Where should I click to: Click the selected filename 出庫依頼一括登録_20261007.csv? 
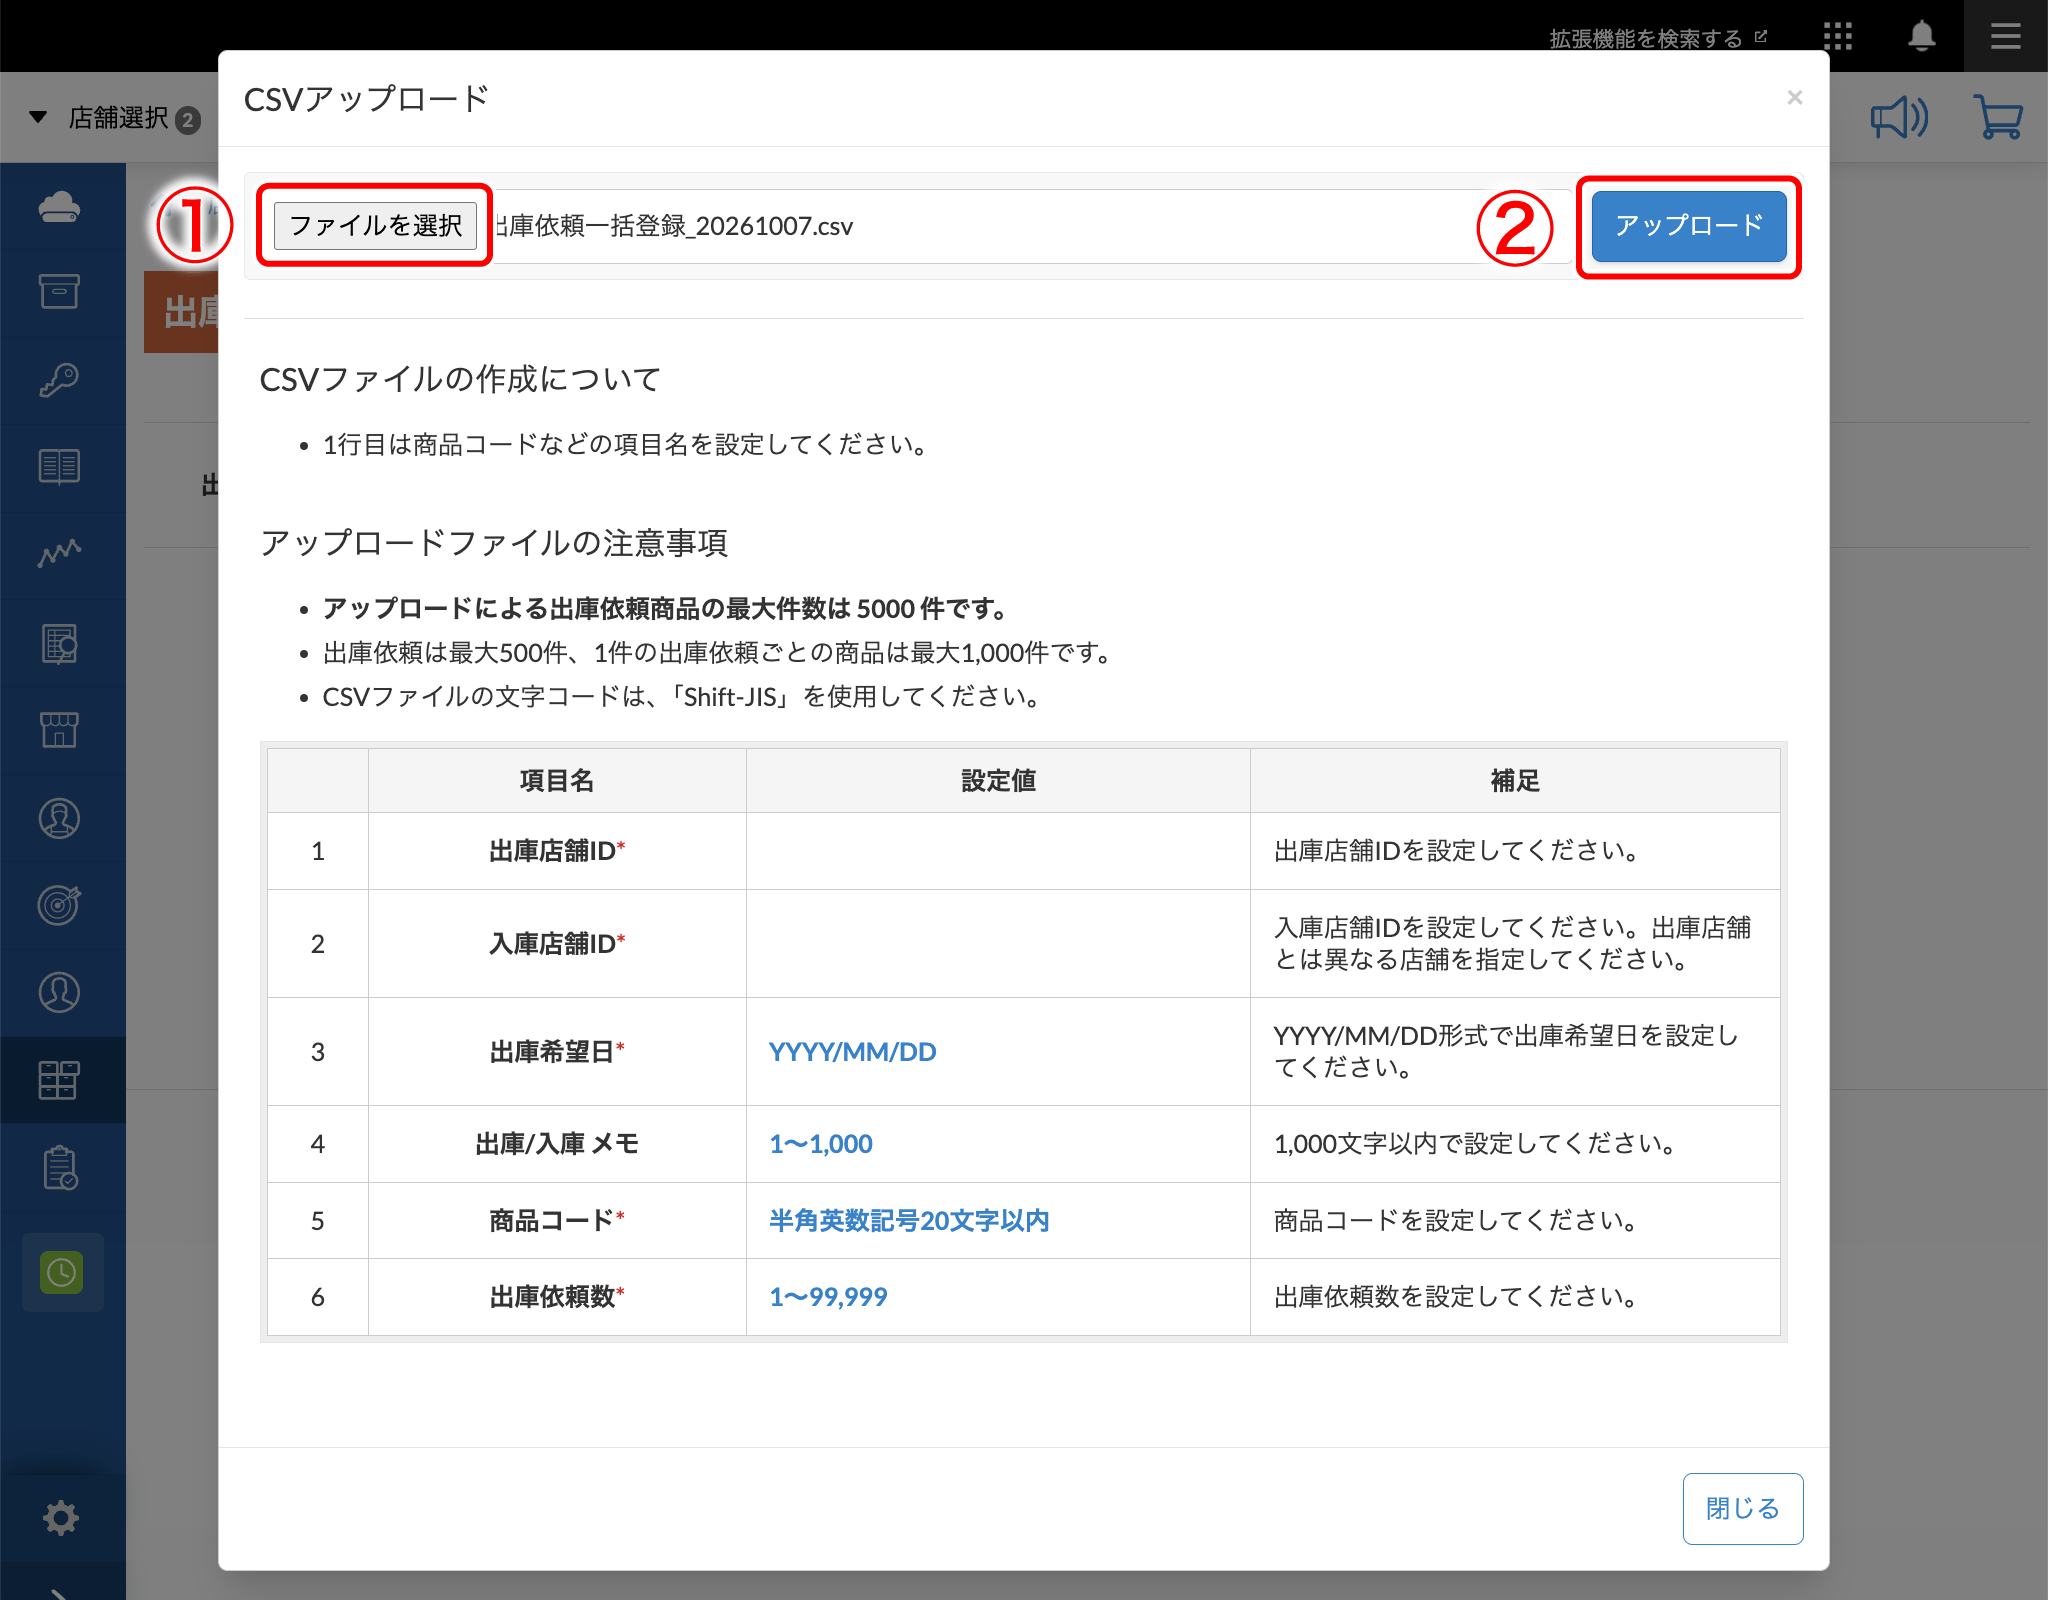tap(675, 226)
